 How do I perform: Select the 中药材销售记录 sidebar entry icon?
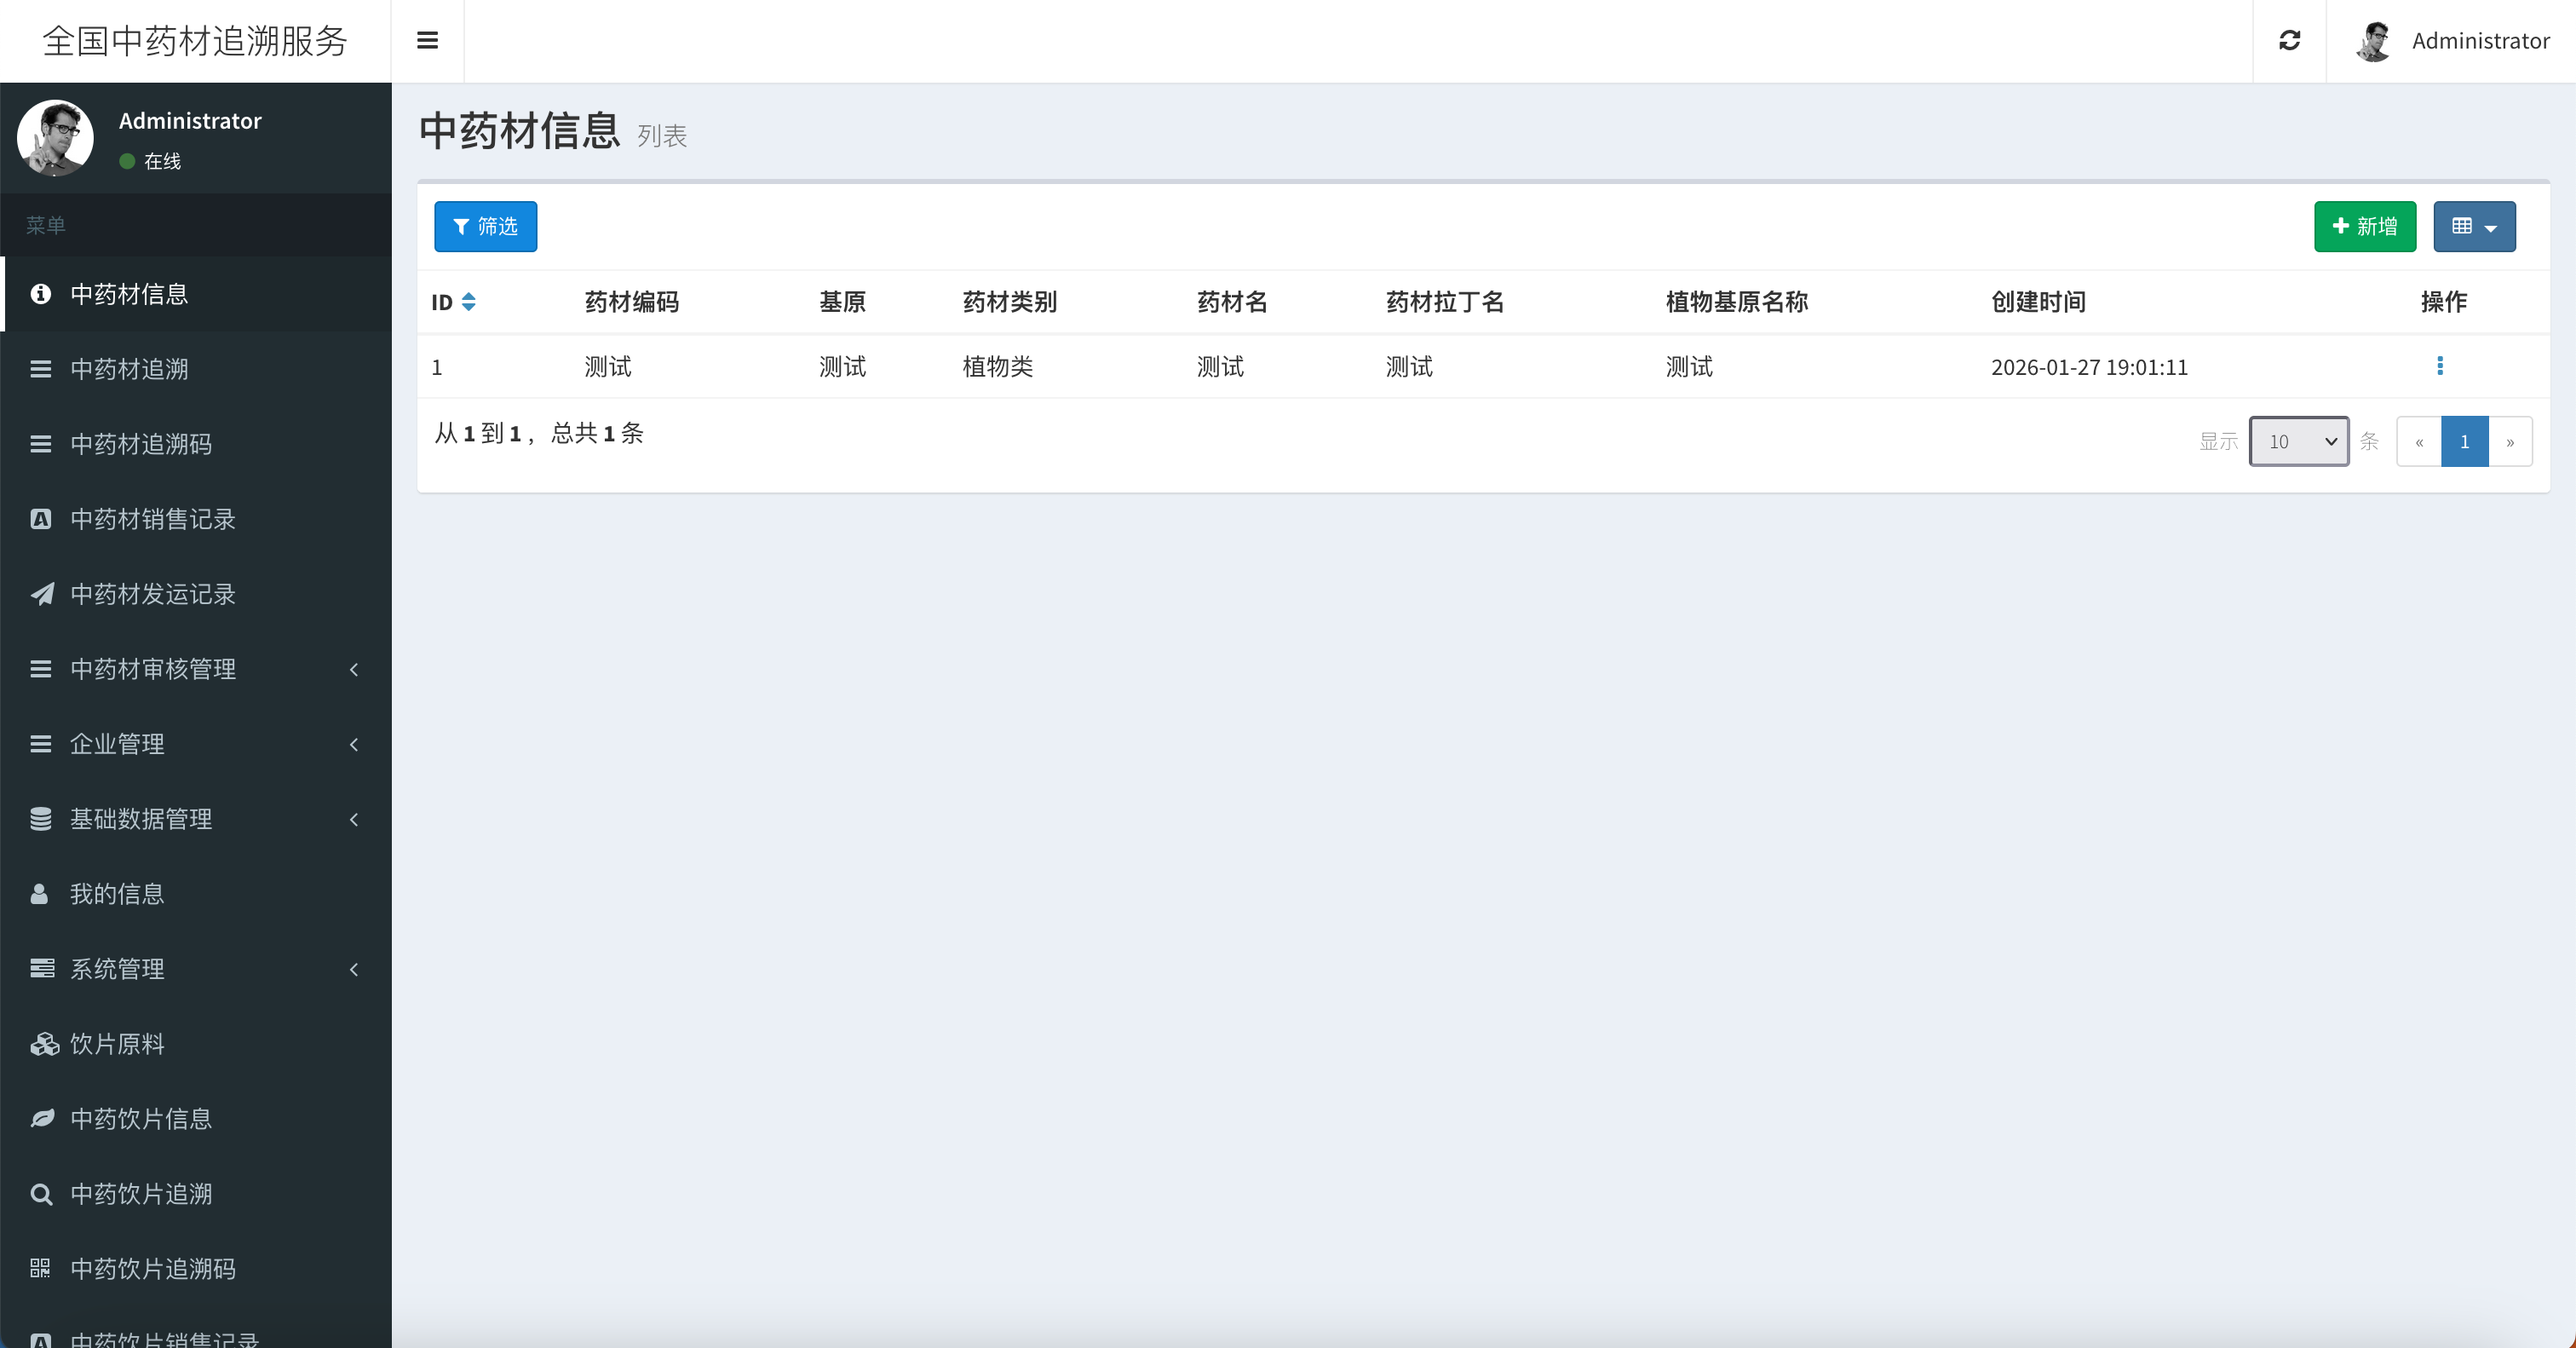click(x=40, y=519)
